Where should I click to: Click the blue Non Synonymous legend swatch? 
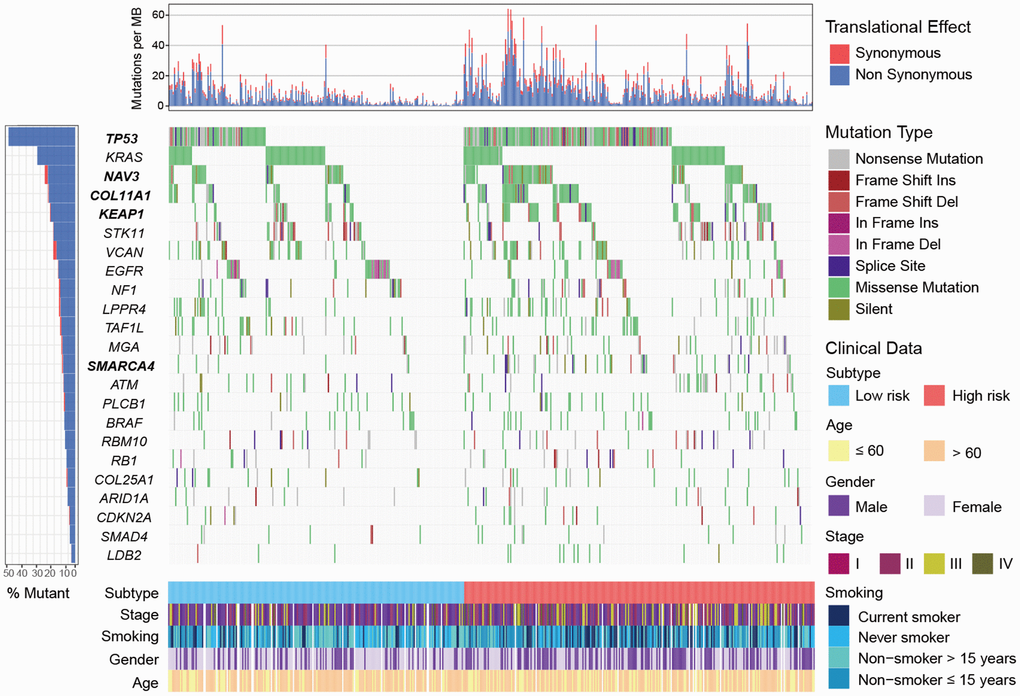click(x=836, y=74)
